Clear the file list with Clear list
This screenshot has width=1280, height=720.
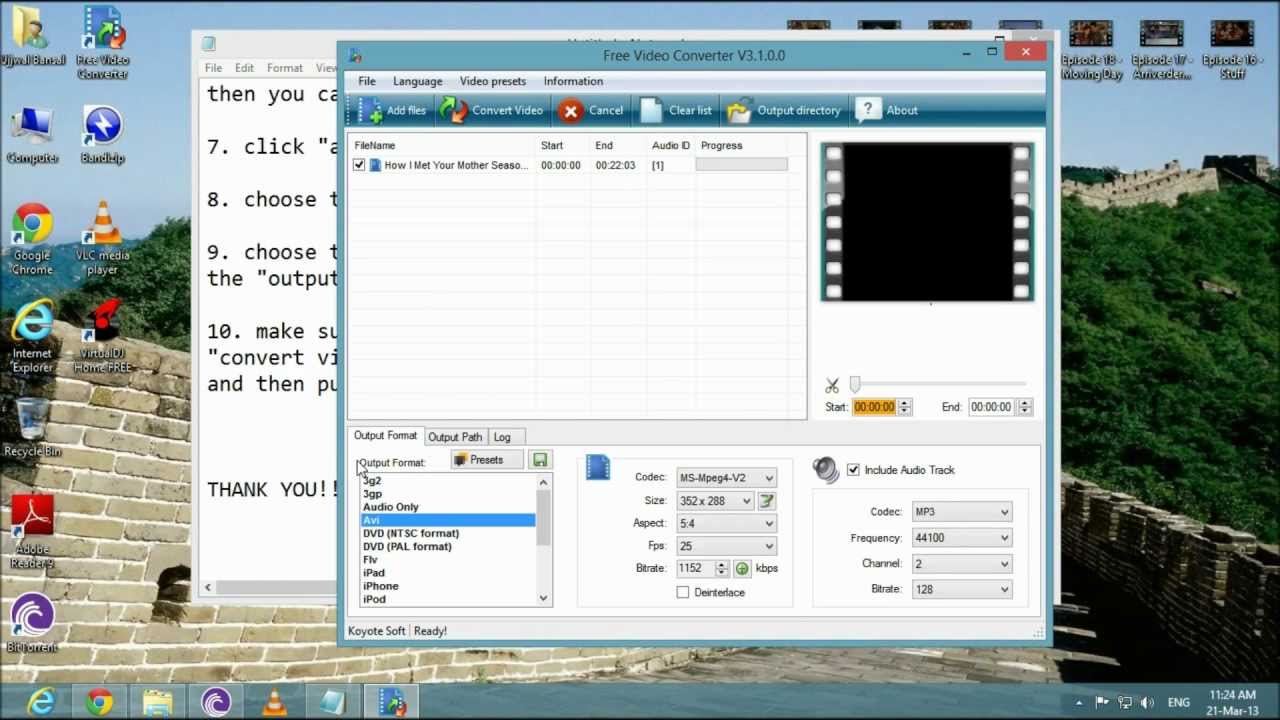[x=676, y=110]
